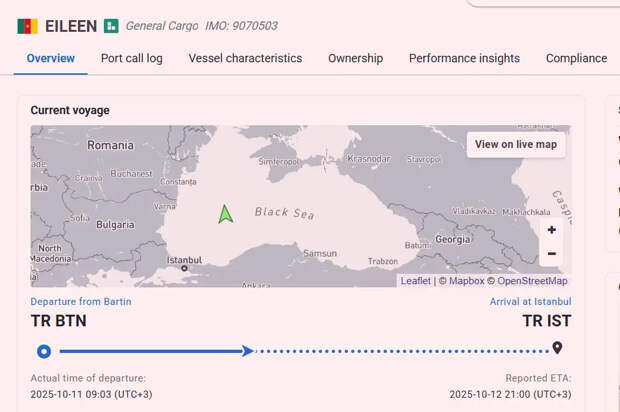Go to the Ownership tab
The width and height of the screenshot is (620, 412).
[x=355, y=58]
